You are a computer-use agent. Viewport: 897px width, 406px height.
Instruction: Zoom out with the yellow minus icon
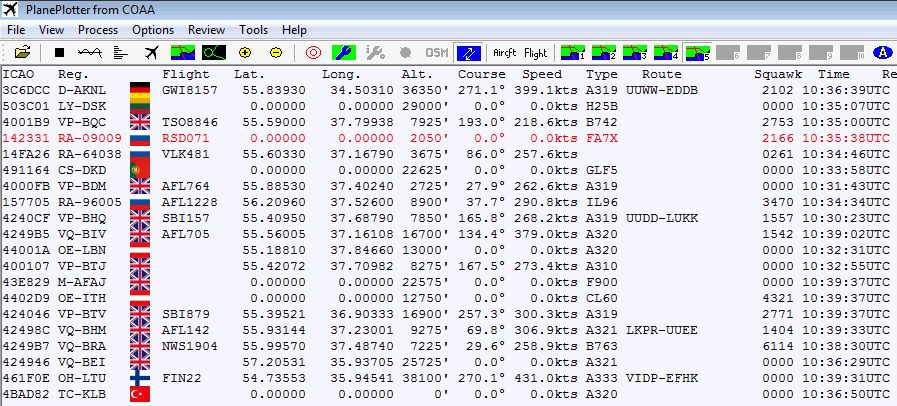pos(276,53)
